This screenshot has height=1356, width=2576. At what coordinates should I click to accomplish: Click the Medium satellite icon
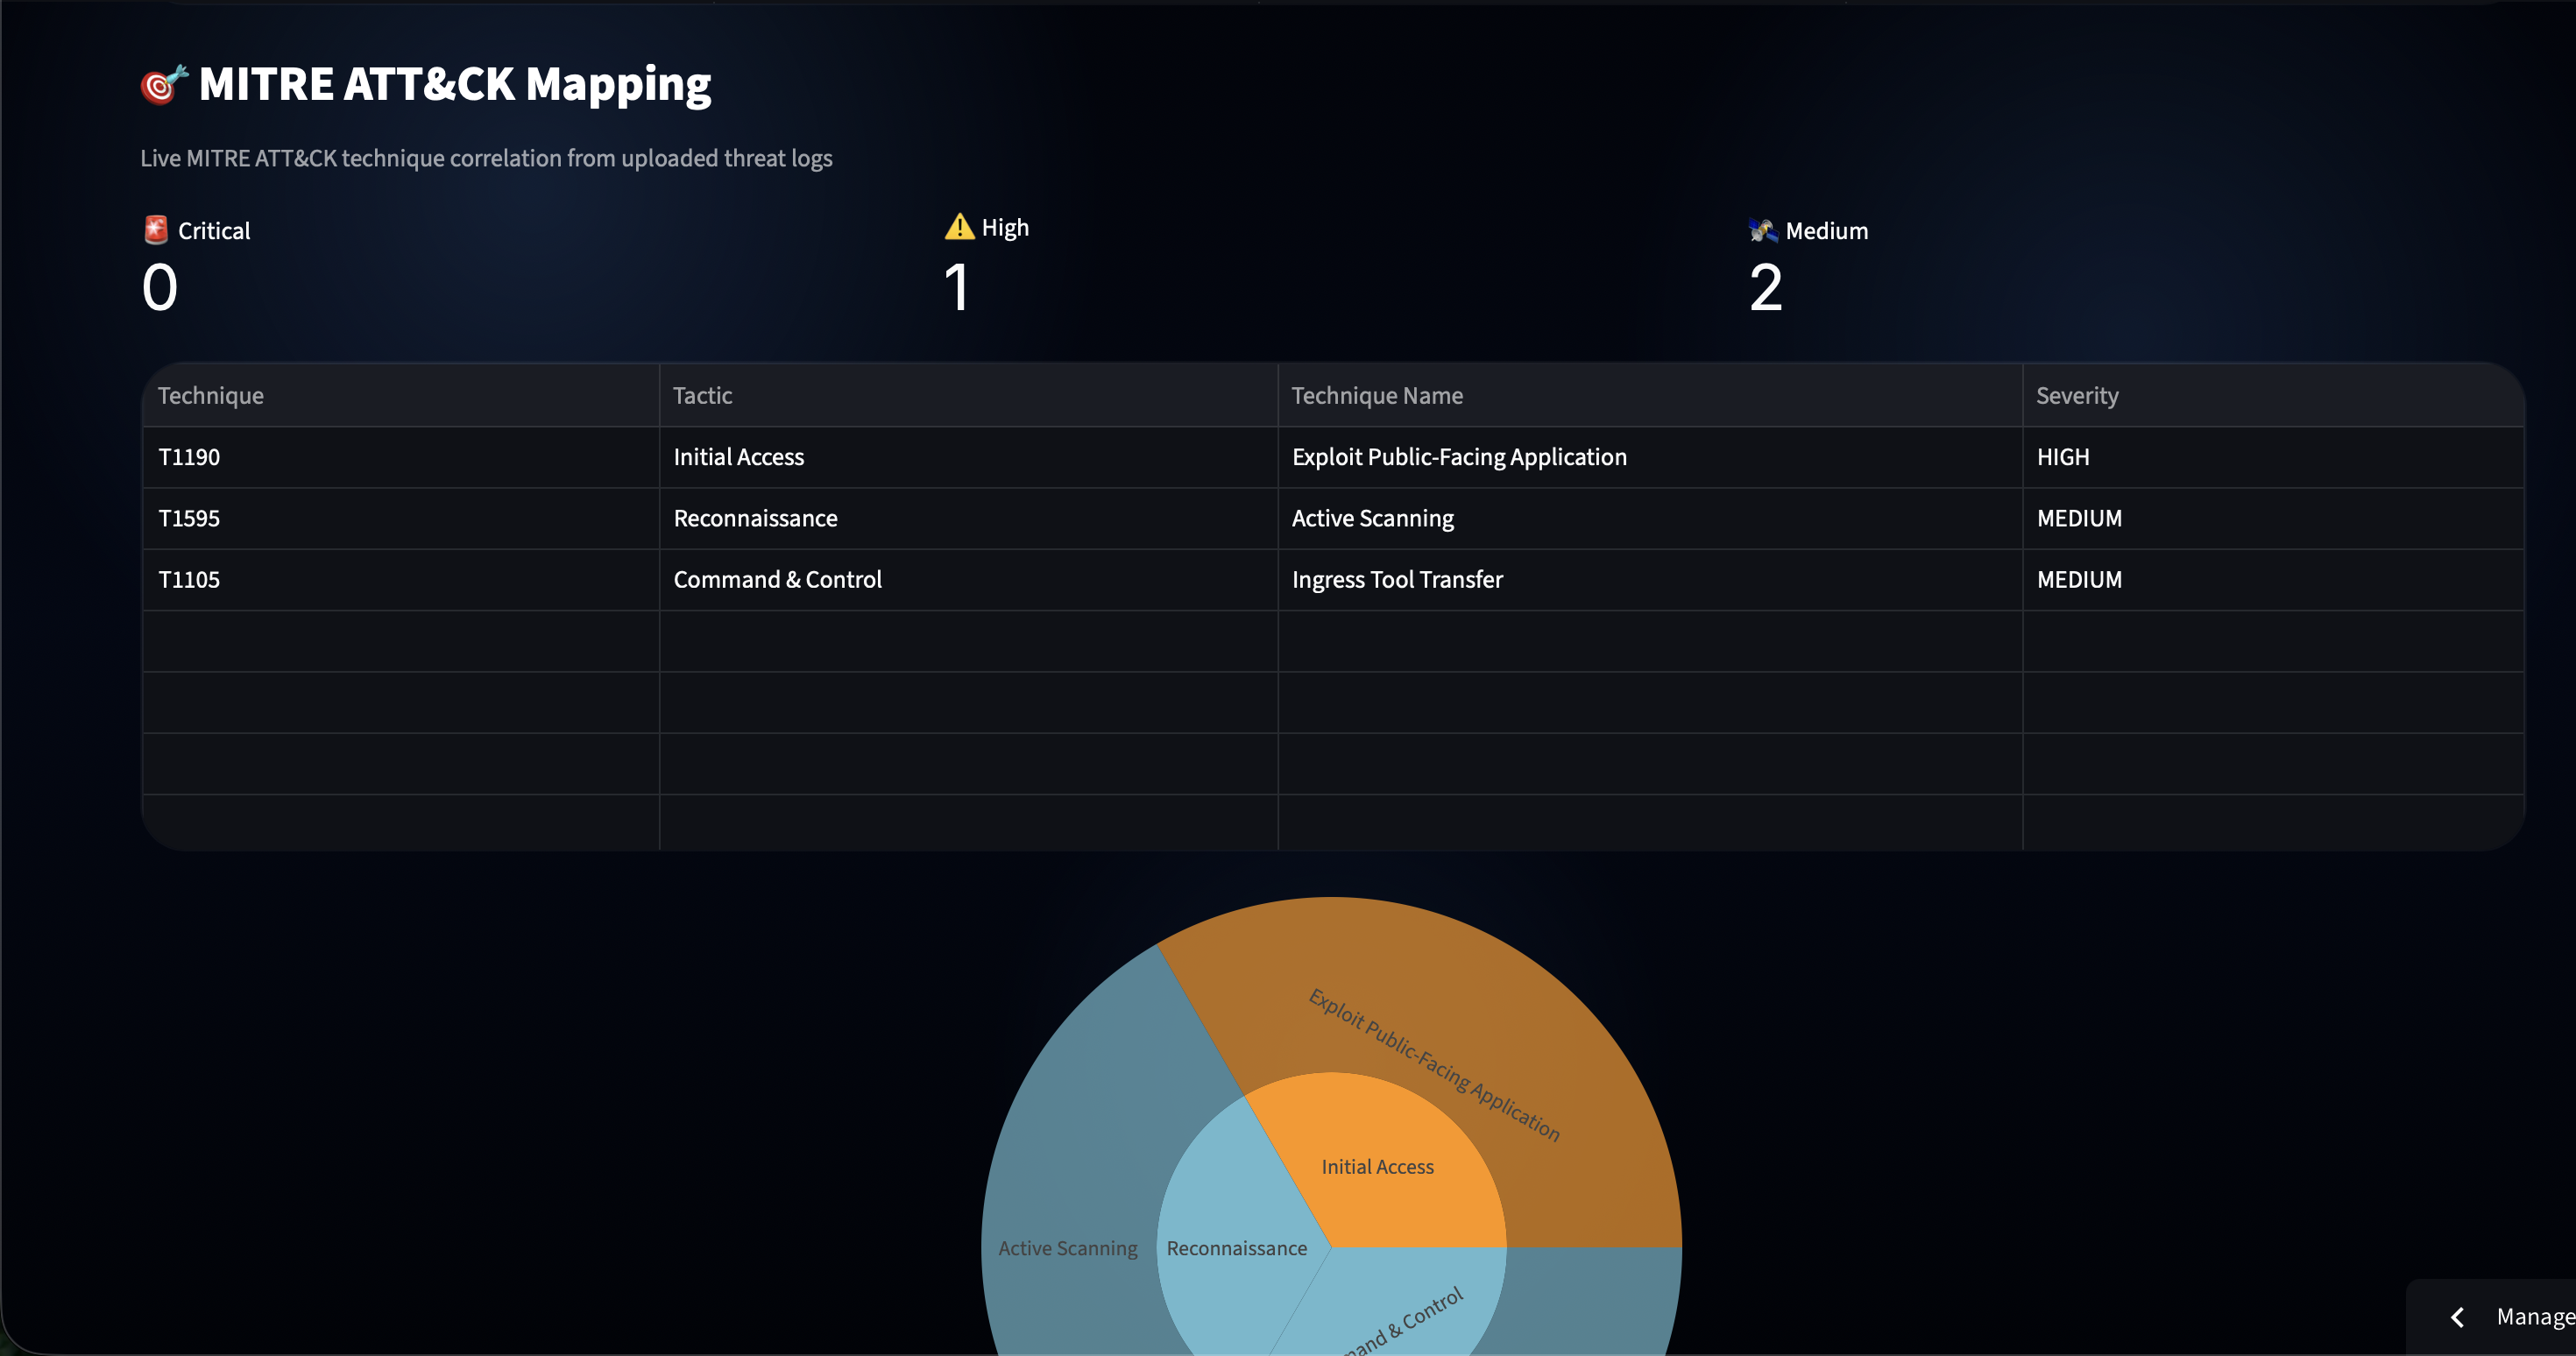tap(1762, 231)
